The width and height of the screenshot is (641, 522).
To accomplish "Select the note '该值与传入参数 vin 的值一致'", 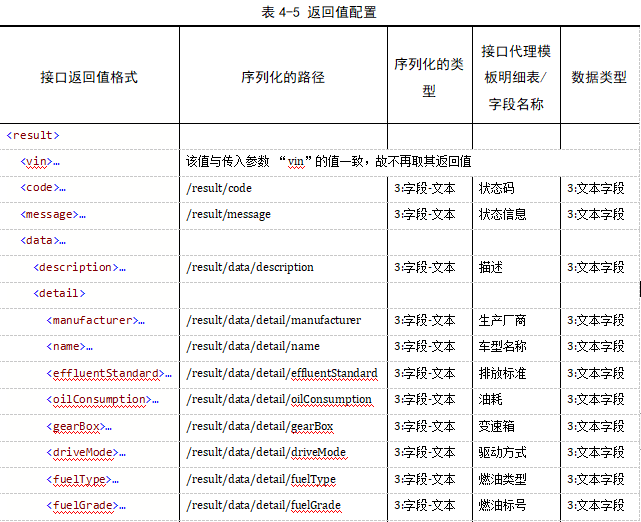I will [x=329, y=161].
